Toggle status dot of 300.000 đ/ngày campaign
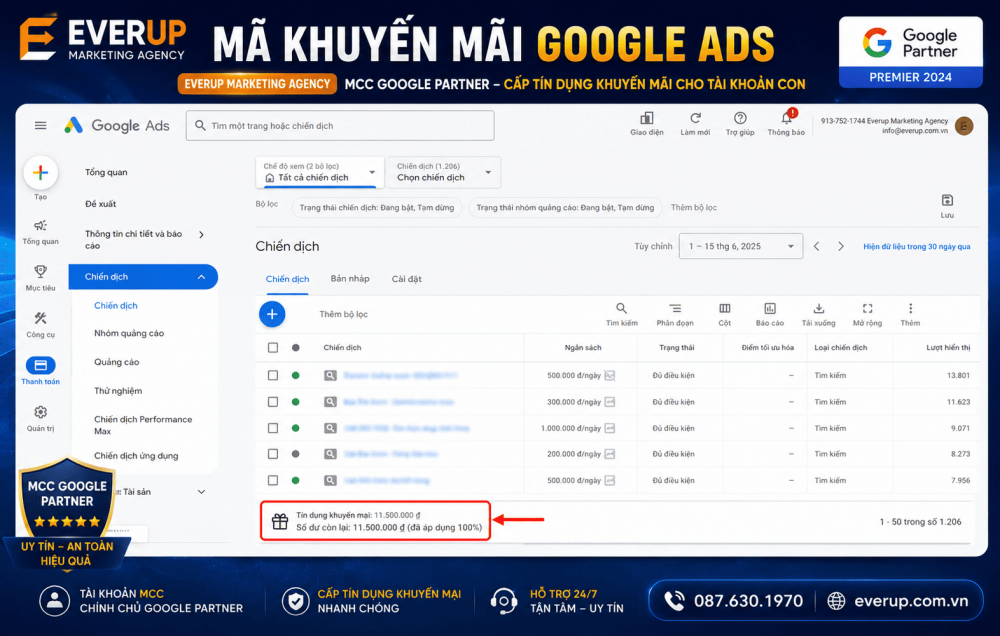The width and height of the screenshot is (1000, 636). coord(295,402)
